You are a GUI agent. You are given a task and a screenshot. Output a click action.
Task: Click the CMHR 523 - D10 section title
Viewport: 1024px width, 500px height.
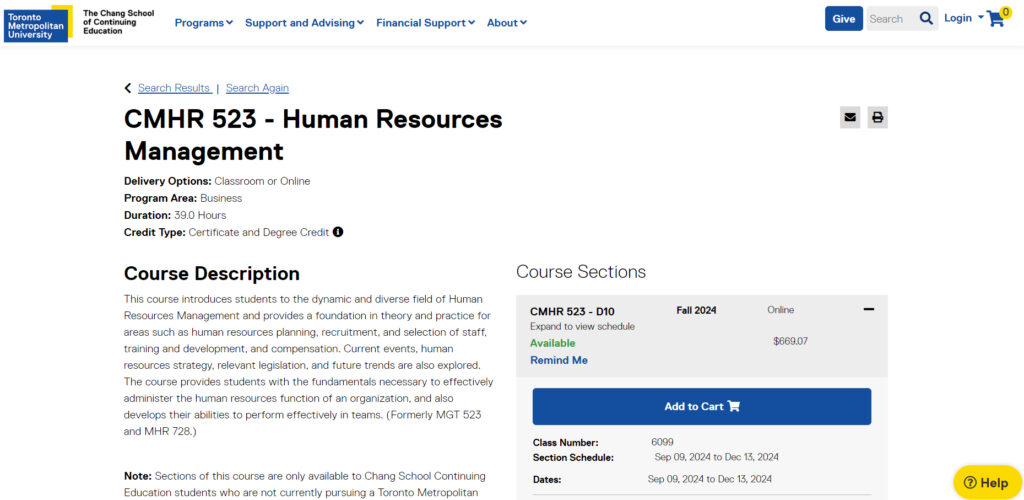pyautogui.click(x=572, y=311)
